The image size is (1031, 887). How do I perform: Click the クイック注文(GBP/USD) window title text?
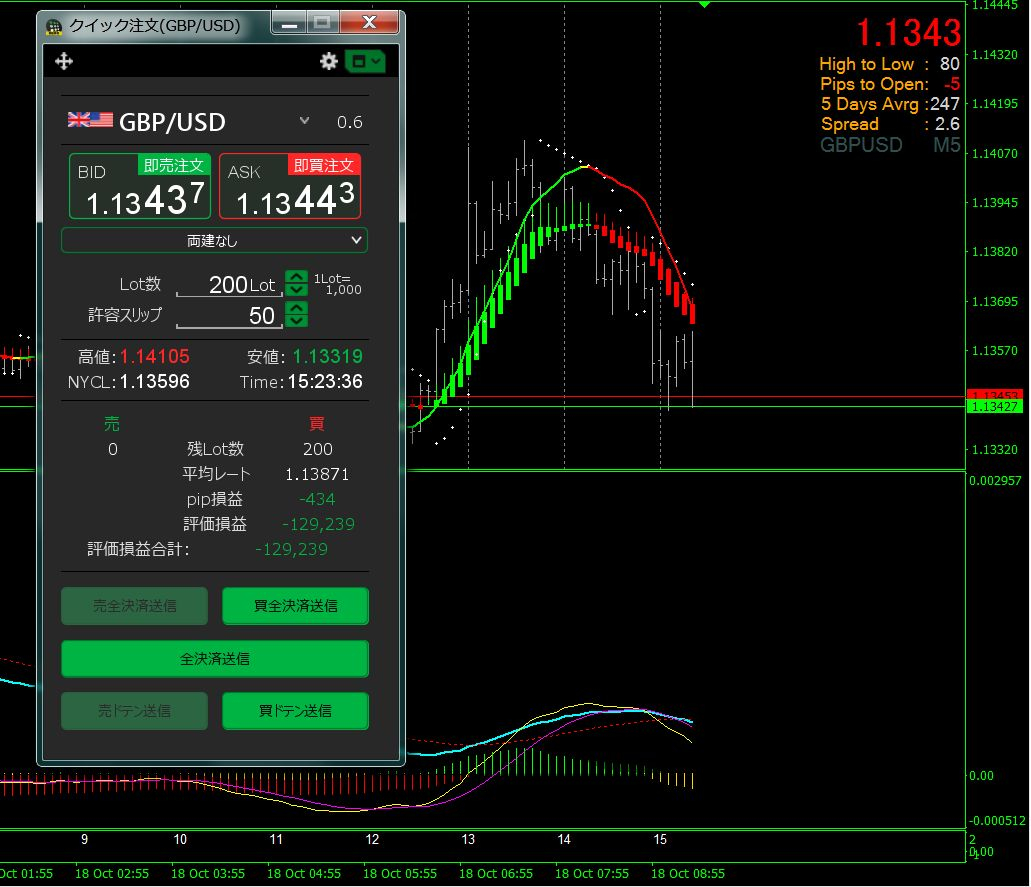(x=155, y=26)
